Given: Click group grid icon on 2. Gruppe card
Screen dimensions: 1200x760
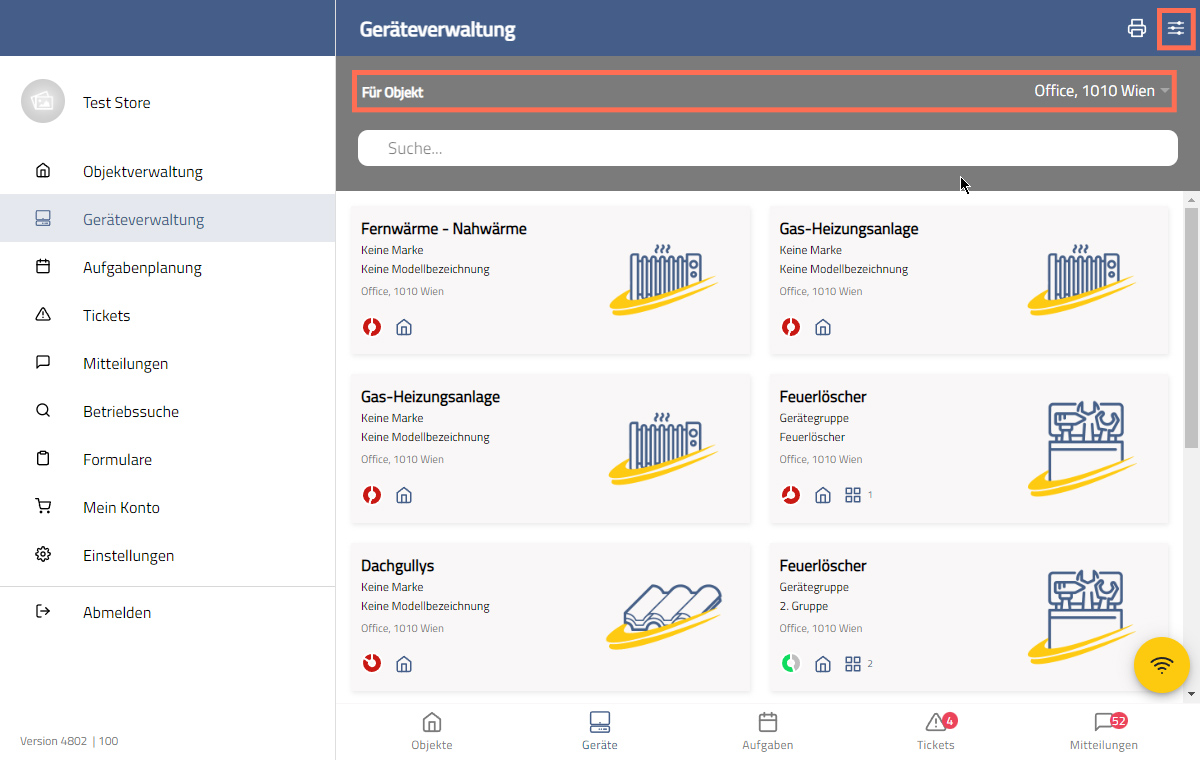Looking at the screenshot, I should 853,664.
